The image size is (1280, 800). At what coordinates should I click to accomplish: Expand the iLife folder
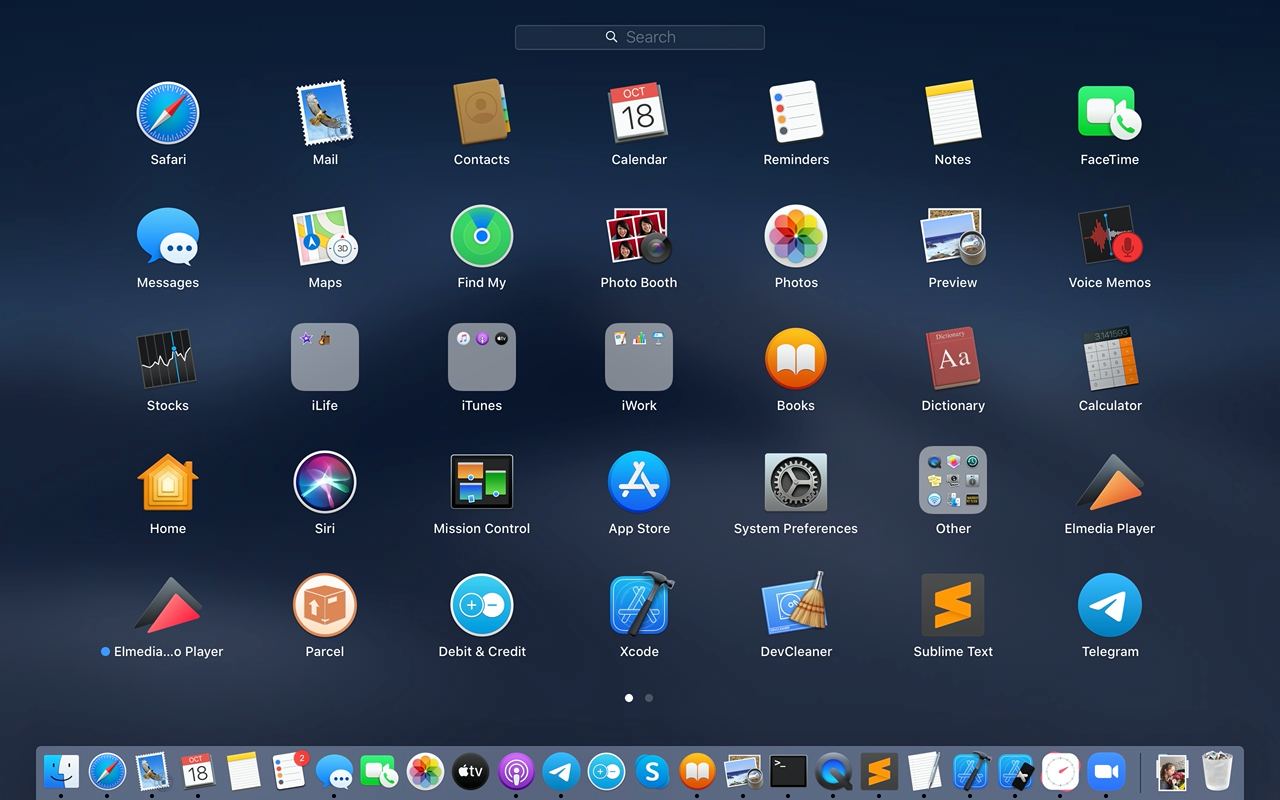pos(325,357)
